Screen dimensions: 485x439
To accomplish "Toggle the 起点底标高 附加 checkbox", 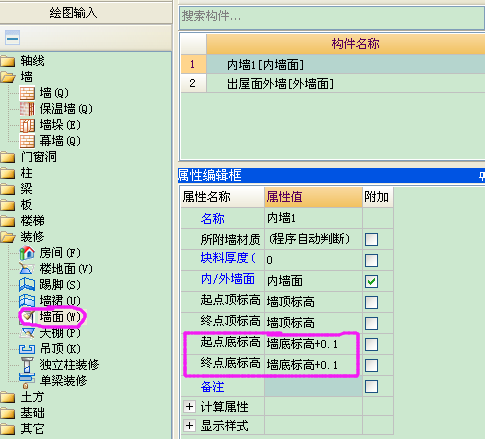I will pyautogui.click(x=371, y=344).
